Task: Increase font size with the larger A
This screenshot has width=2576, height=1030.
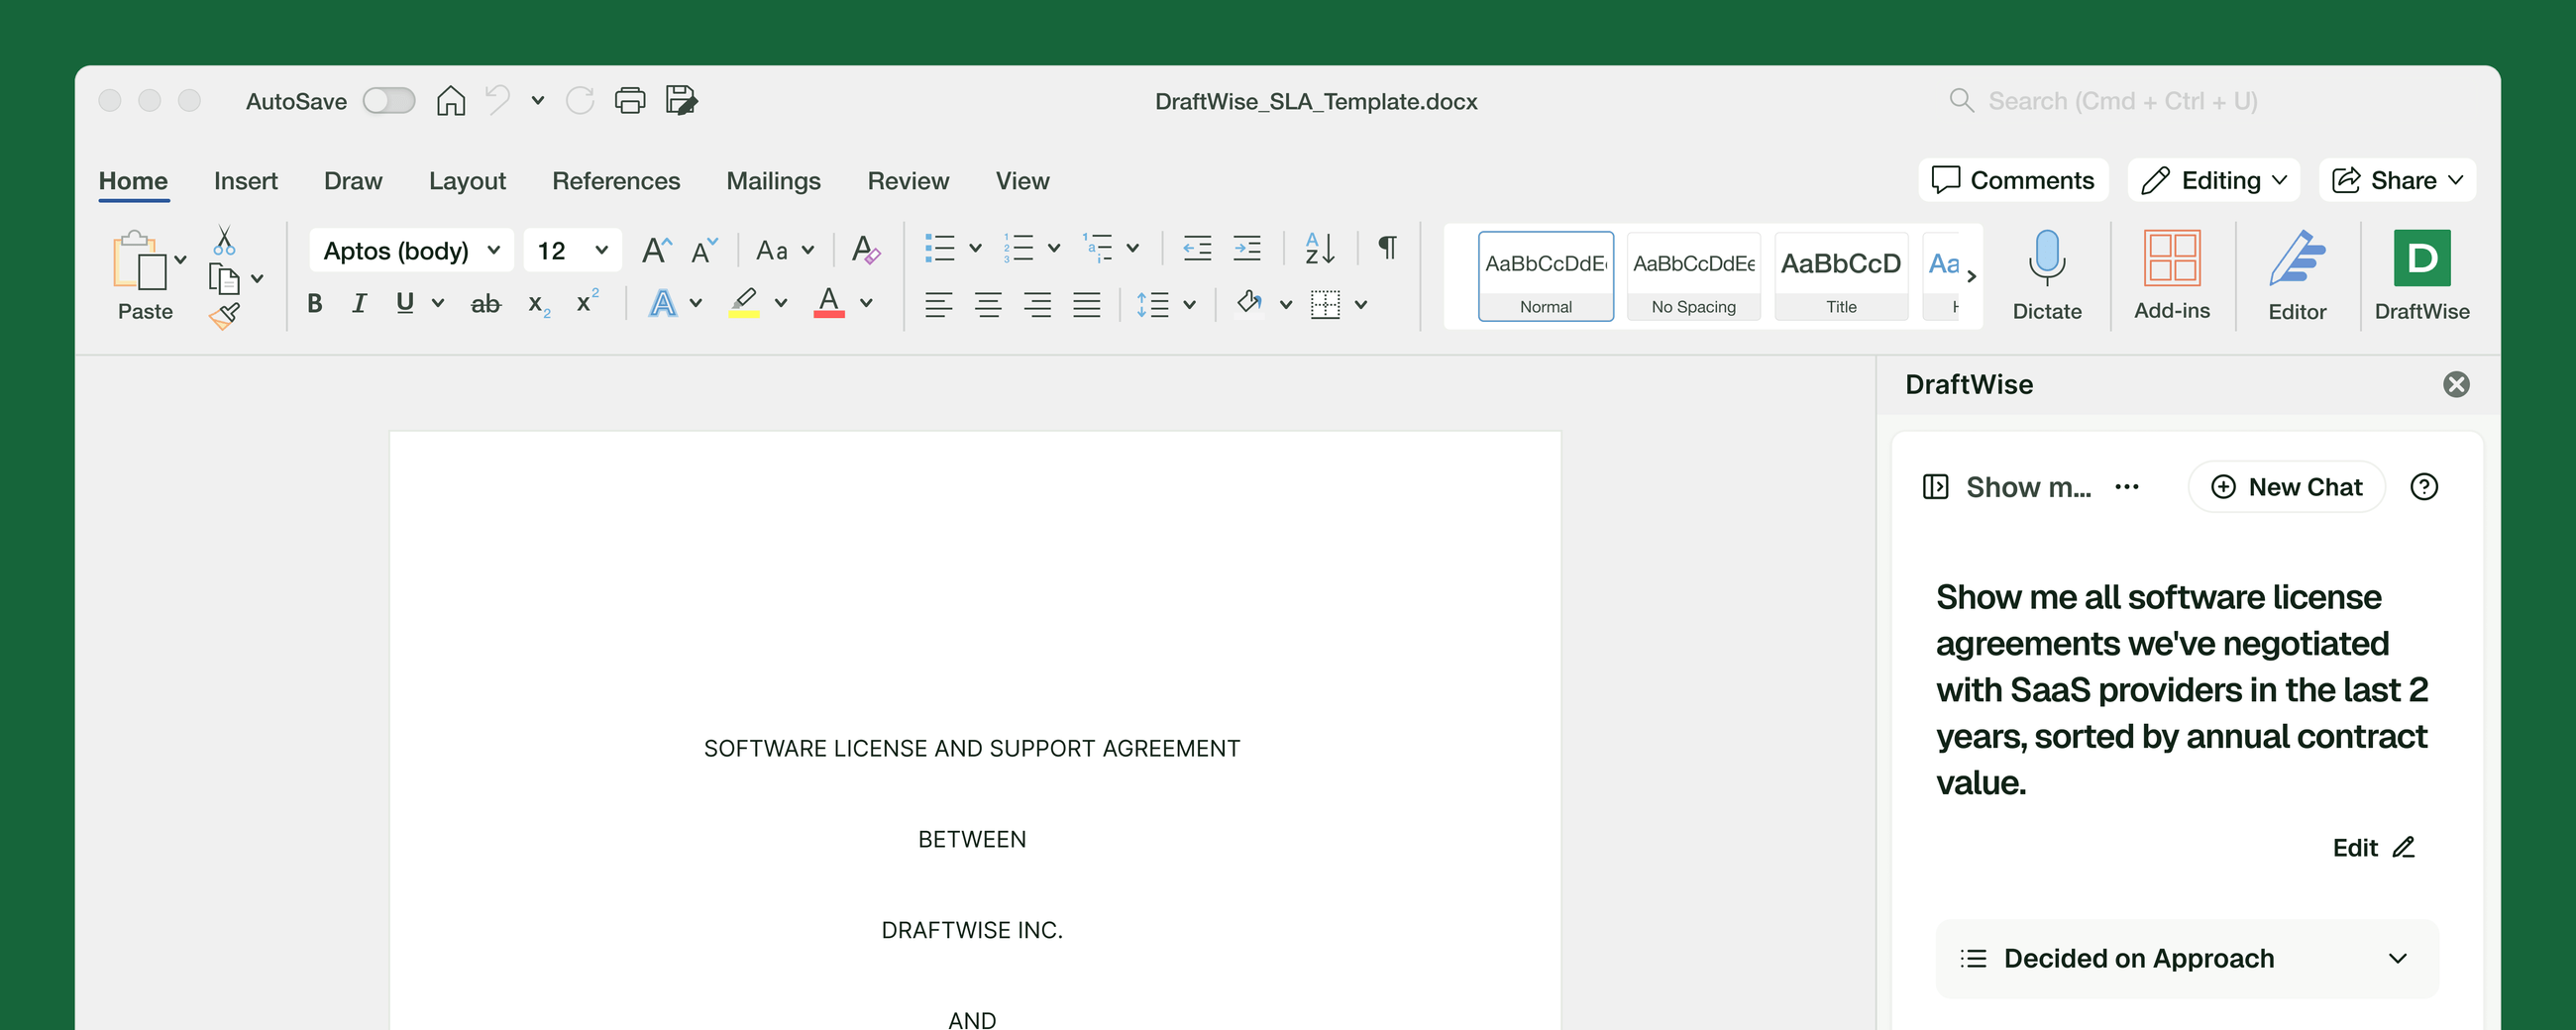Action: 656,250
